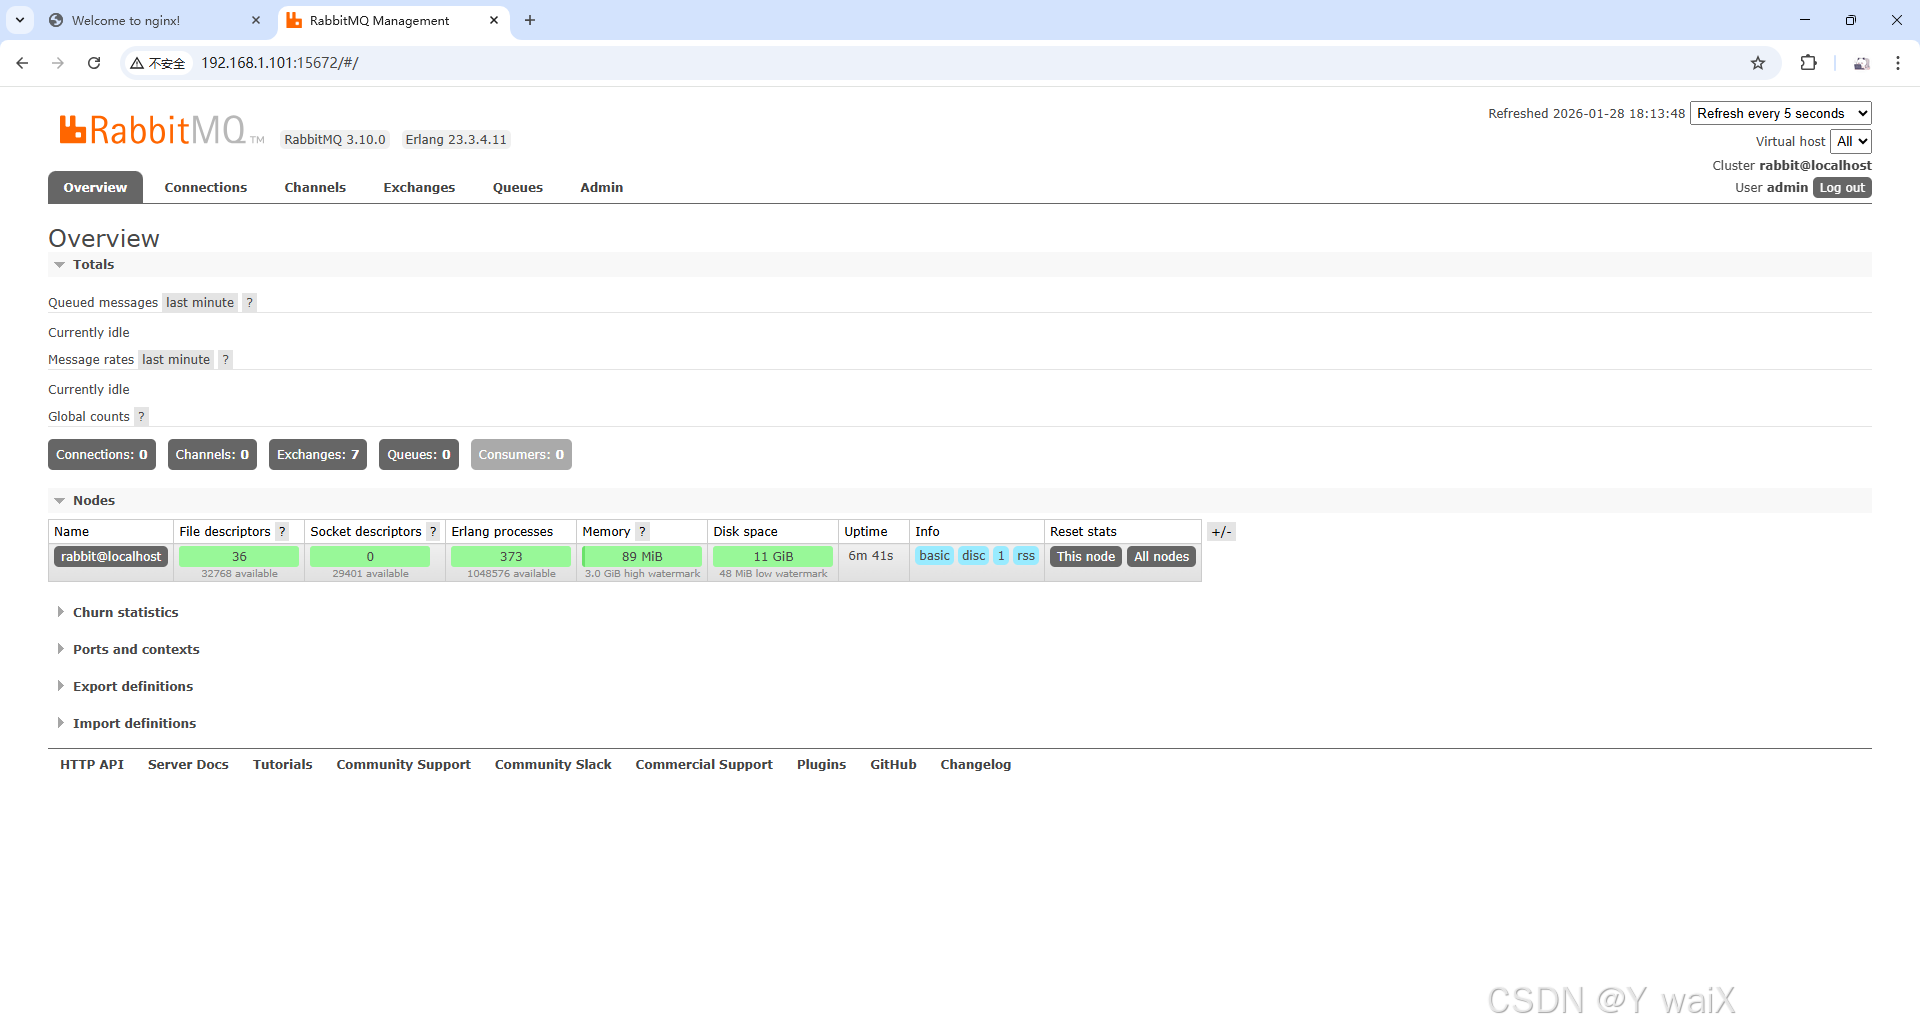Expand Export definitions section
The image size is (1920, 1032).
point(133,687)
